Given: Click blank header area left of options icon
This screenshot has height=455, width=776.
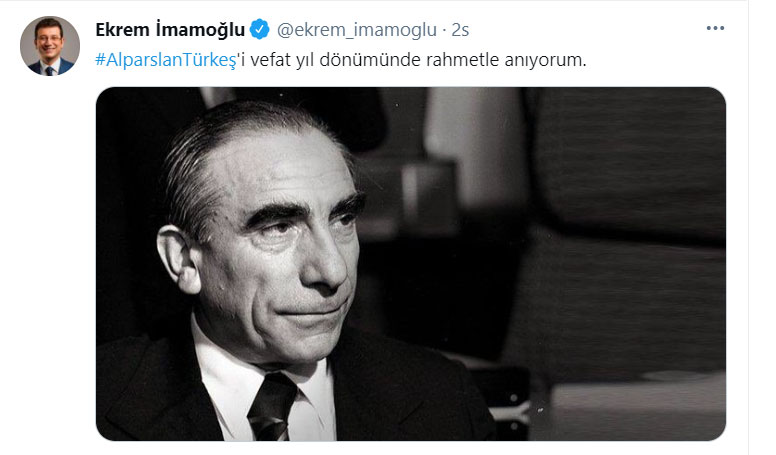Looking at the screenshot, I should click(584, 30).
